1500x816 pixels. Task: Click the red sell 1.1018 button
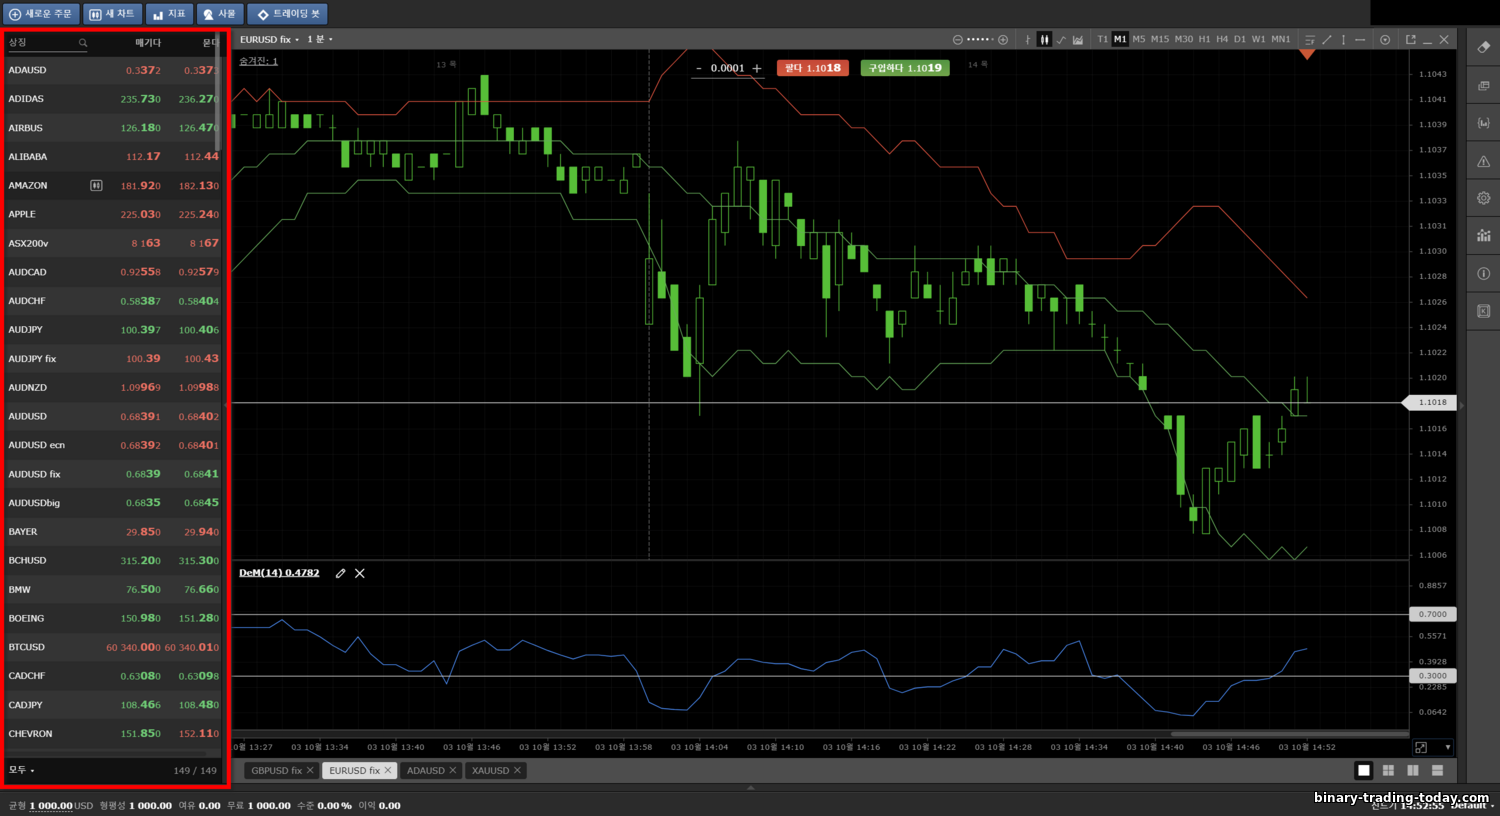point(813,68)
